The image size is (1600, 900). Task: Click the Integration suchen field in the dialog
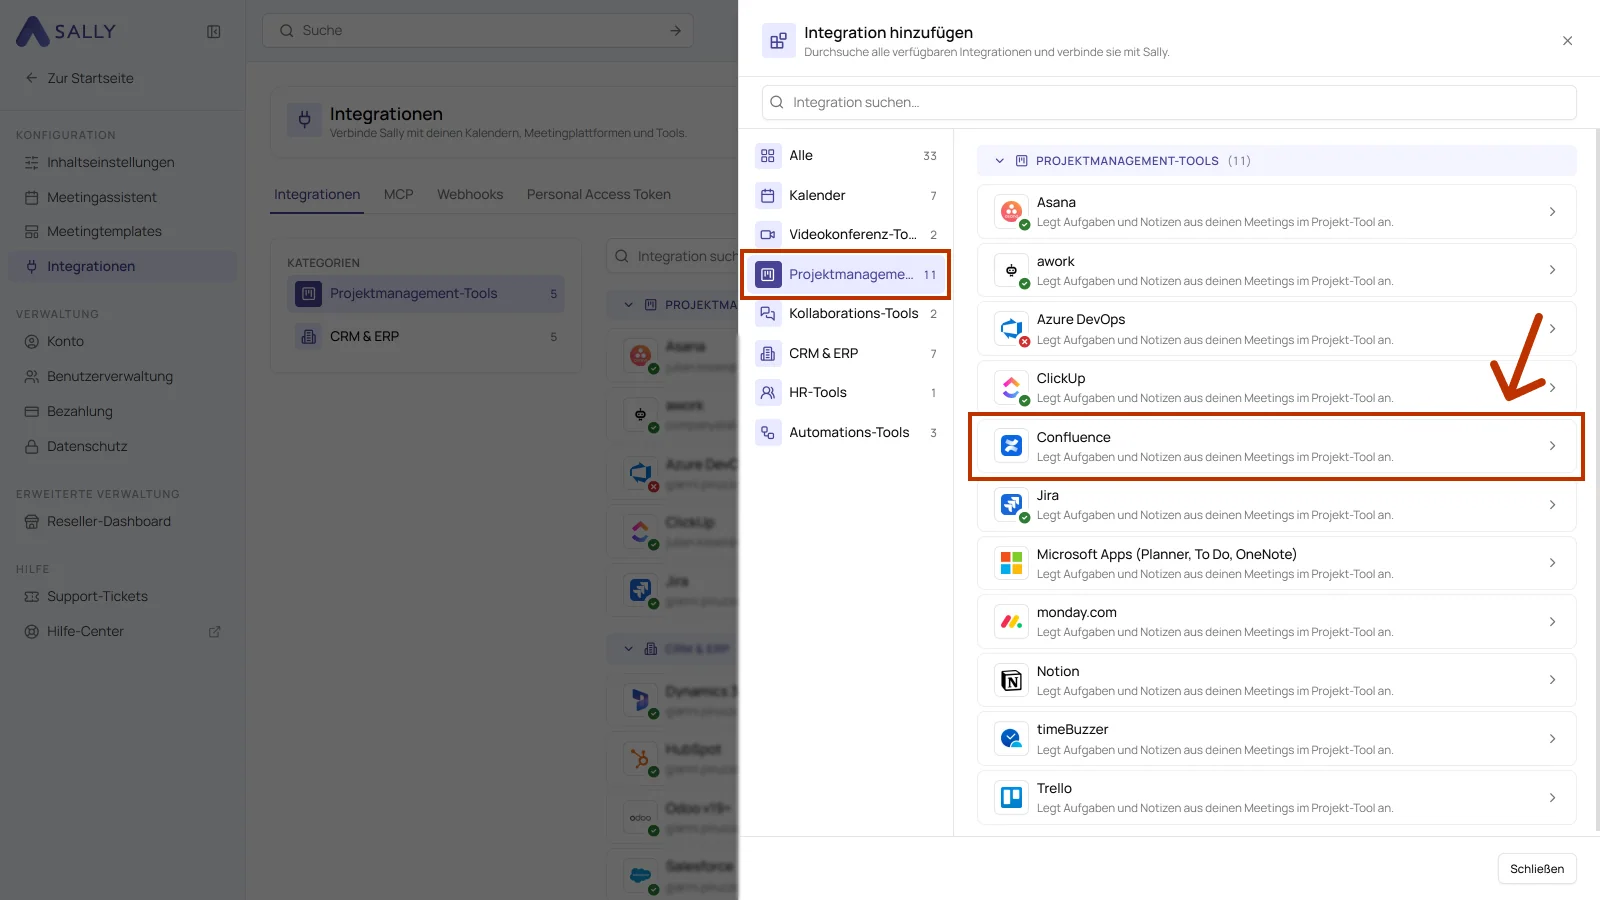(1169, 102)
